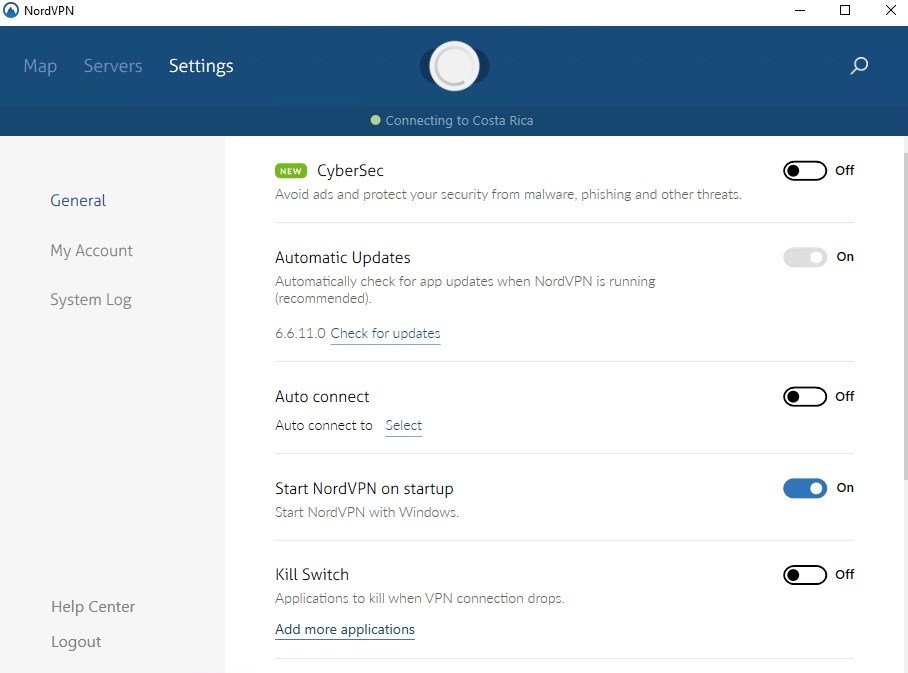This screenshot has width=908, height=673.
Task: Open the Auto connect to Select dropdown
Action: 404,426
